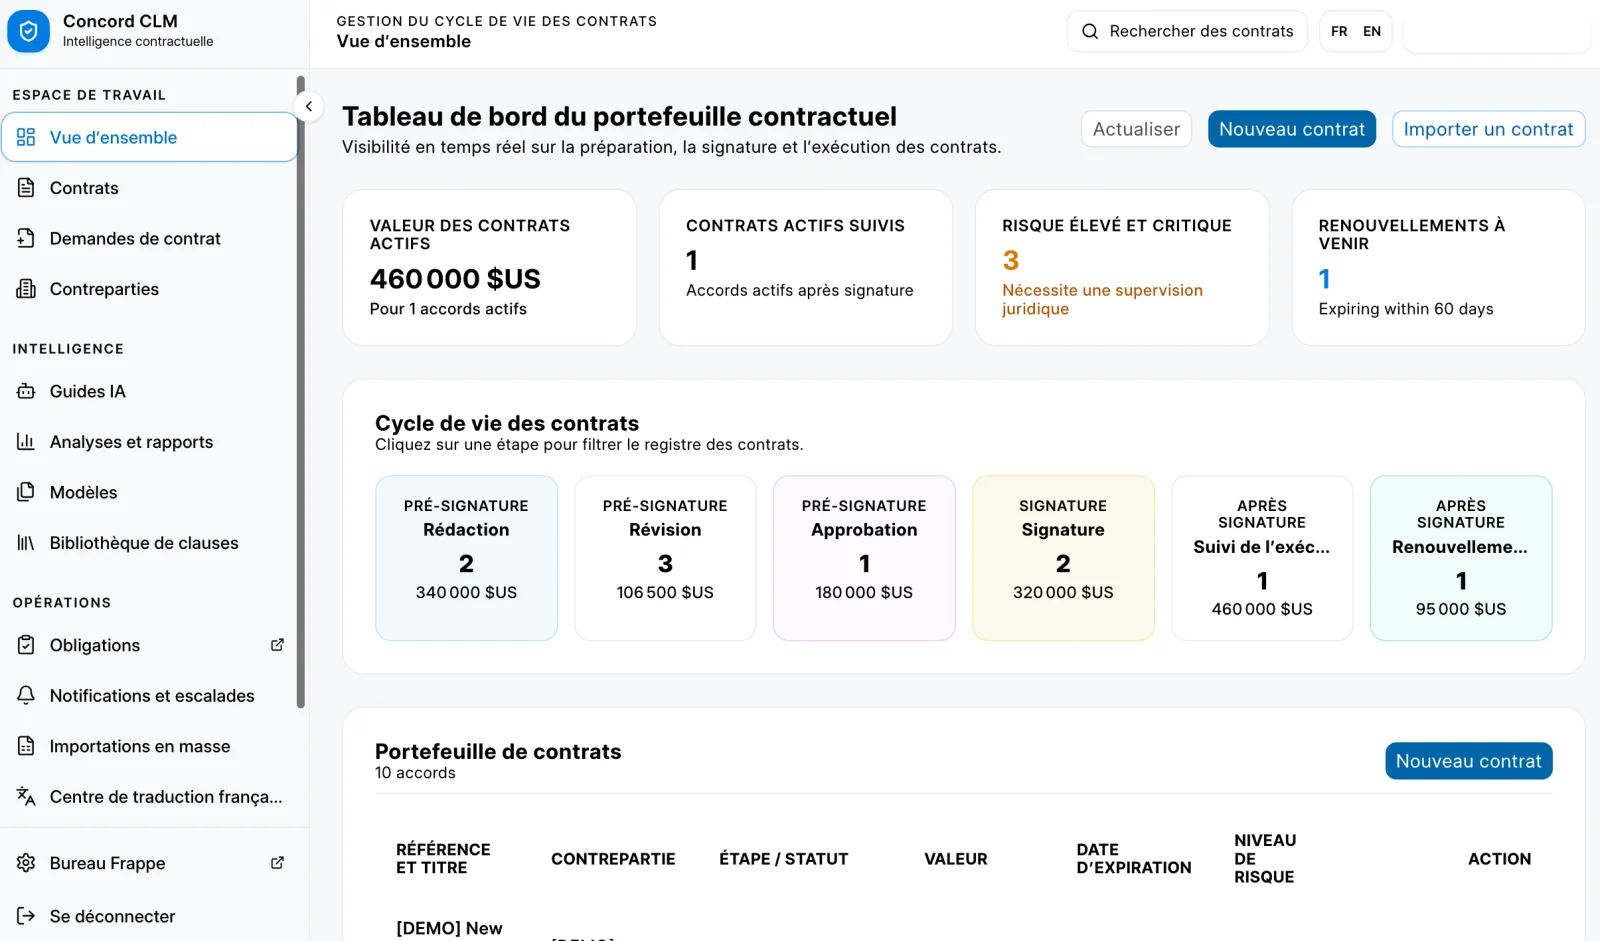Select Se déconnecter in sidebar
The image size is (1600, 941).
[150, 916]
